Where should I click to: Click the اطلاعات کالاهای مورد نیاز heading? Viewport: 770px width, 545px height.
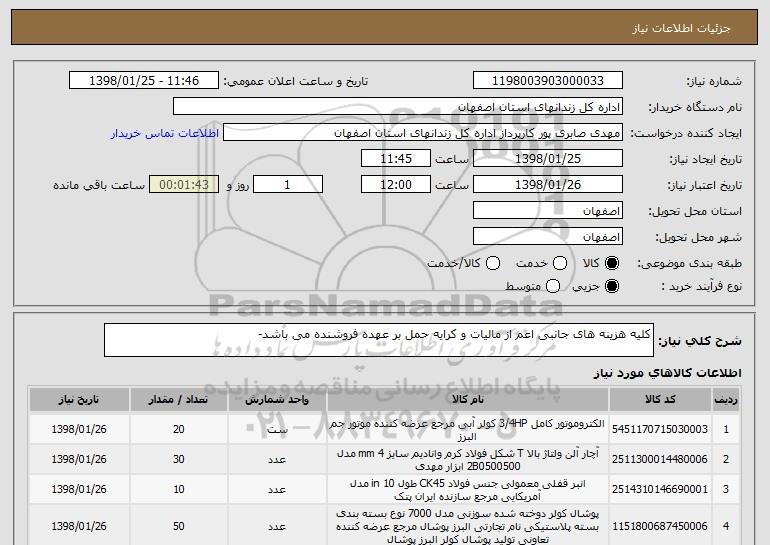(x=668, y=373)
